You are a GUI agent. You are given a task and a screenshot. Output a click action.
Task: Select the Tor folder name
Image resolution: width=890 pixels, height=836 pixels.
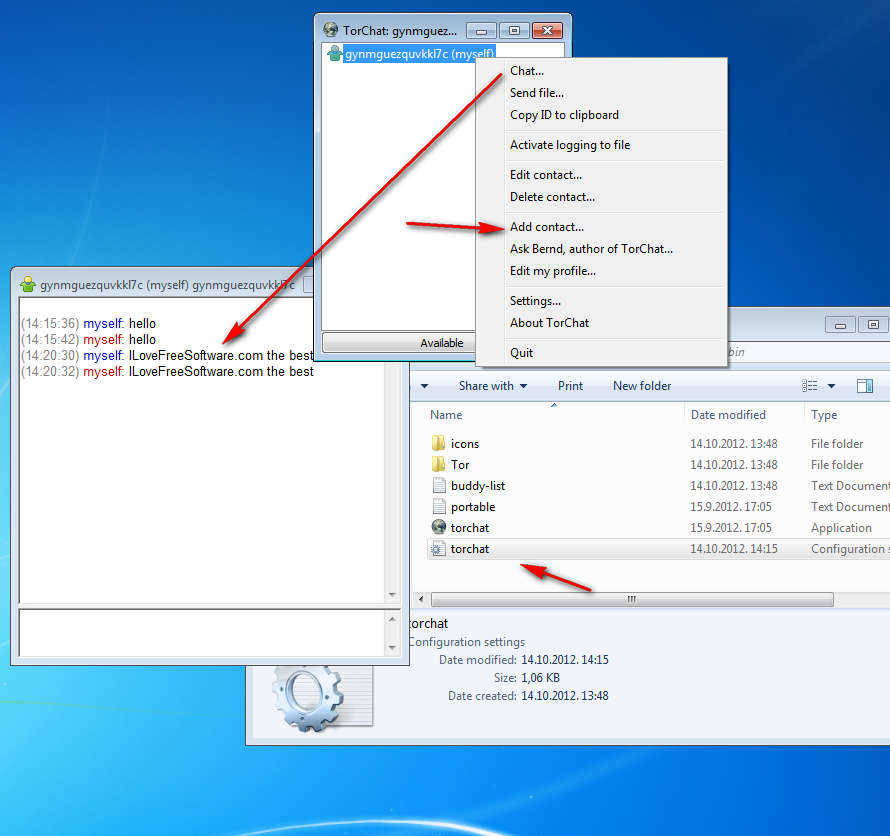(460, 465)
